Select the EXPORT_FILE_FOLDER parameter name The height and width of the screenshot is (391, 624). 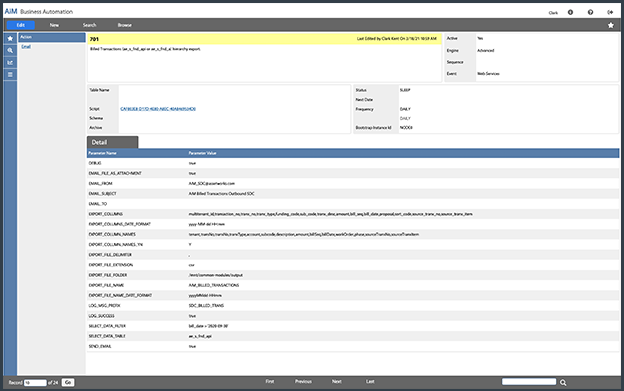coord(107,275)
